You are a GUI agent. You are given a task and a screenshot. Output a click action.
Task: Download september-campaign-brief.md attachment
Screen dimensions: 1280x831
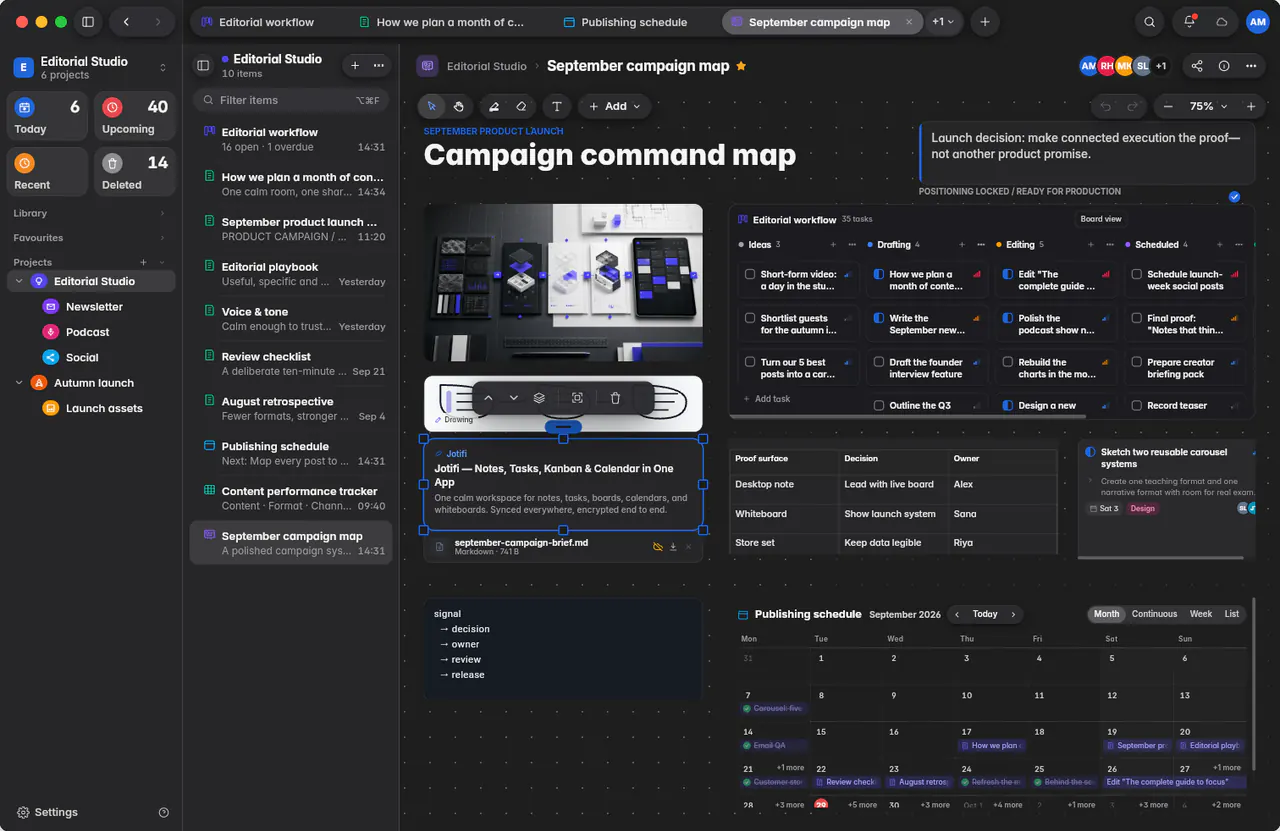673,547
